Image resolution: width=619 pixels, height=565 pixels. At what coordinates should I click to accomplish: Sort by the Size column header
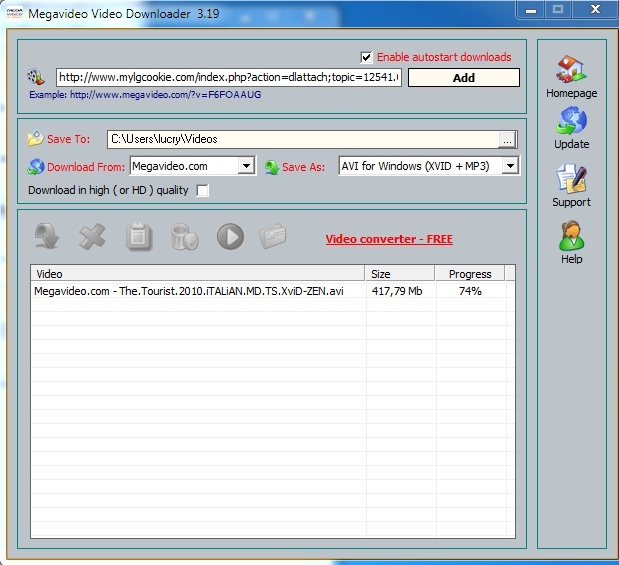(x=400, y=274)
